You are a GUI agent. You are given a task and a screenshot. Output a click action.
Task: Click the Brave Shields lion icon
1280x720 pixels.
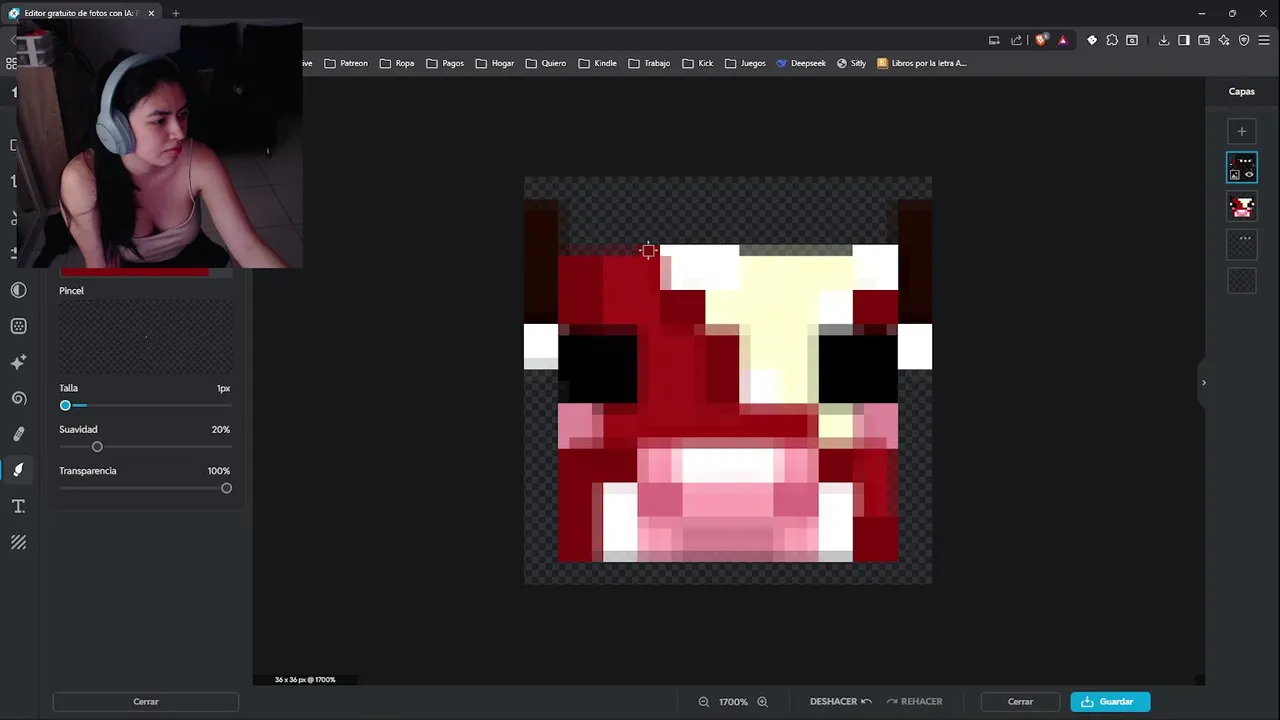point(1041,40)
